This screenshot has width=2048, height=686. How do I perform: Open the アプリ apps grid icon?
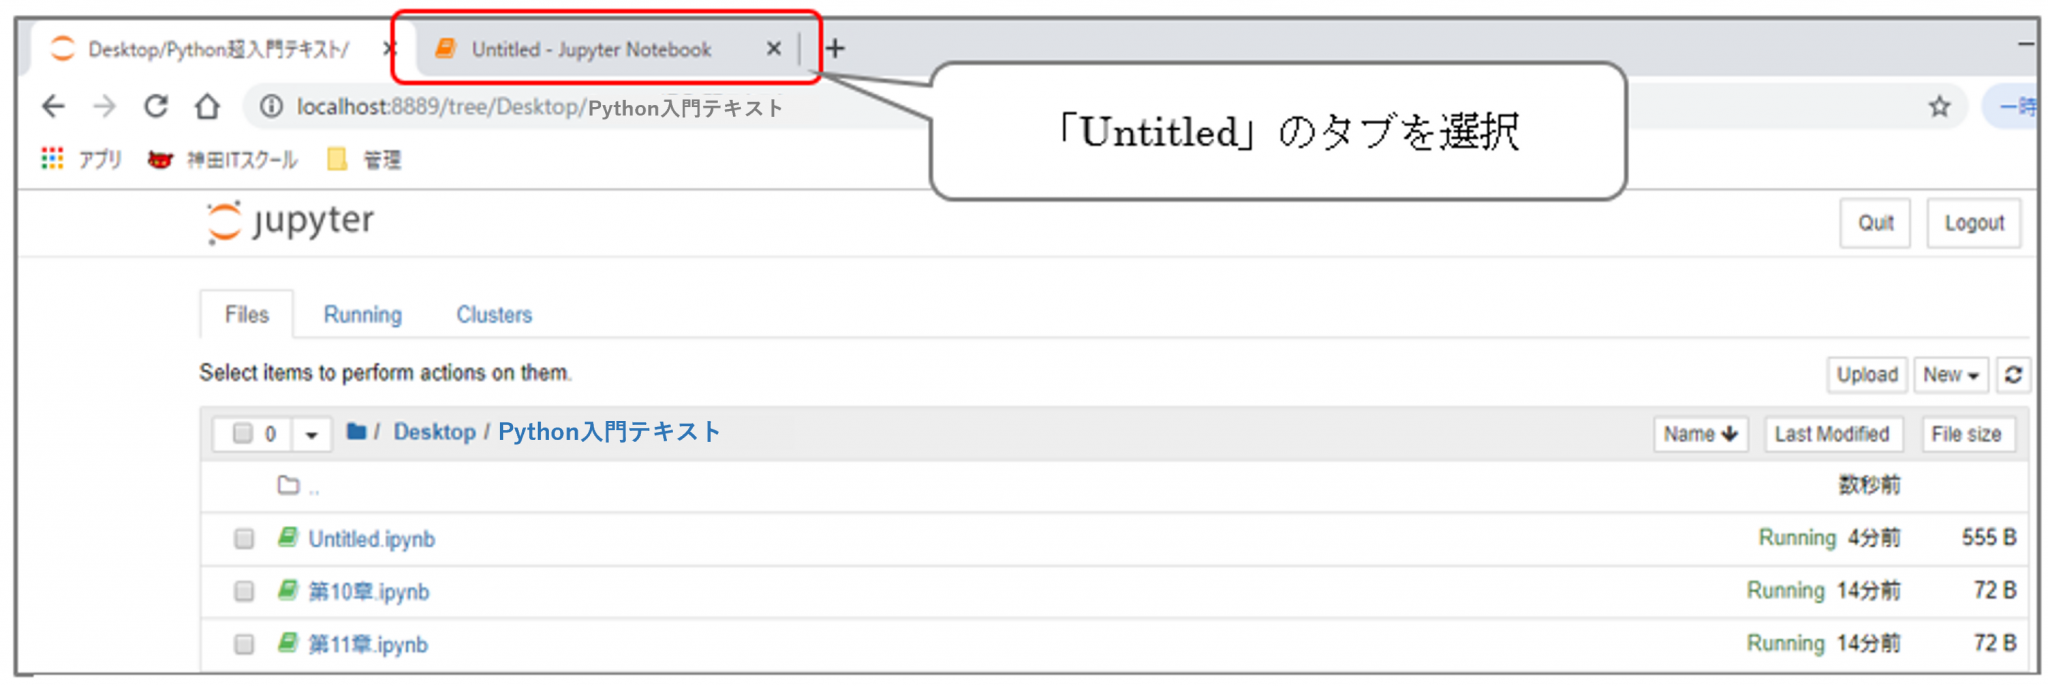coord(52,159)
